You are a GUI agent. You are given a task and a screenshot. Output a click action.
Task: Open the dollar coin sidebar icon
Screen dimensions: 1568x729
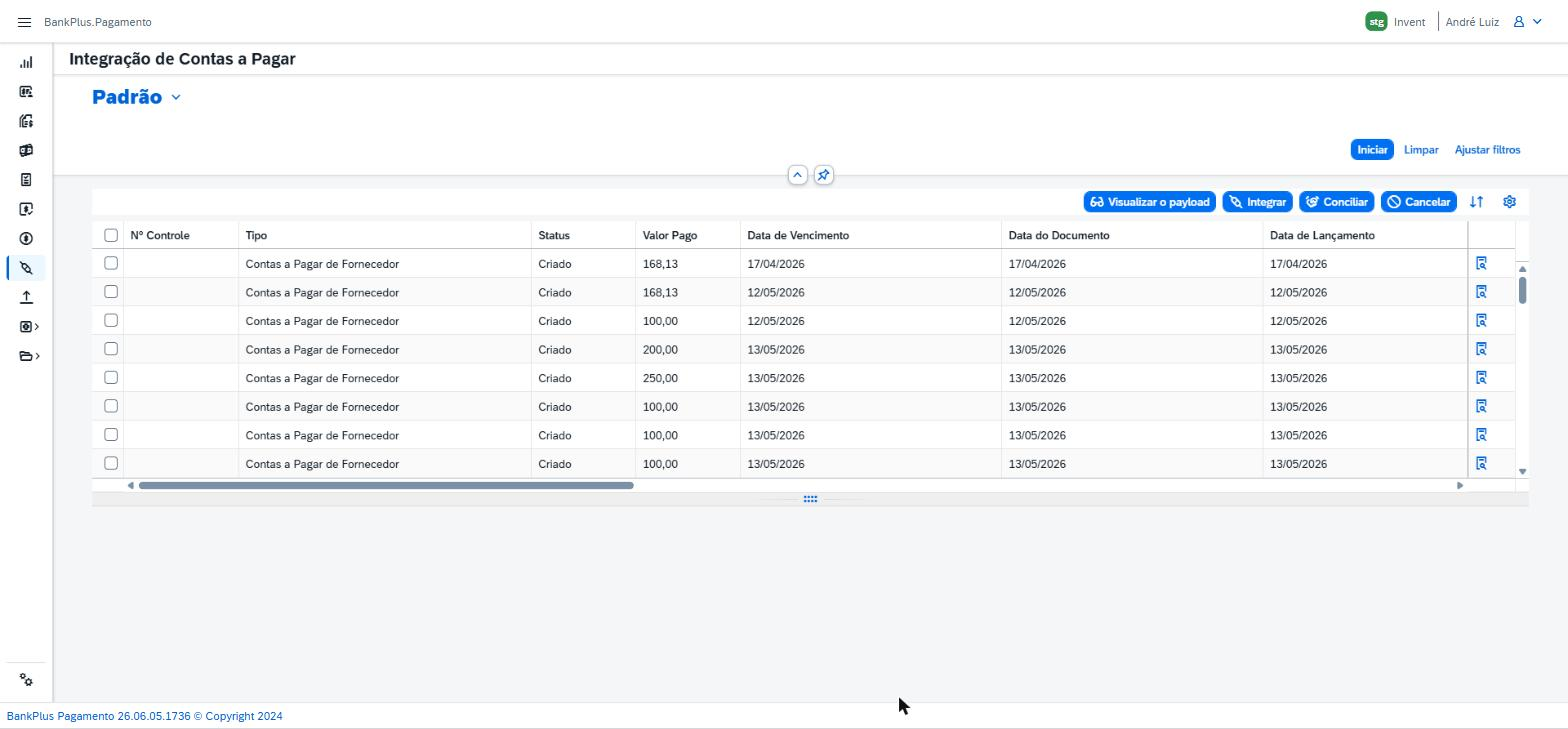point(26,239)
